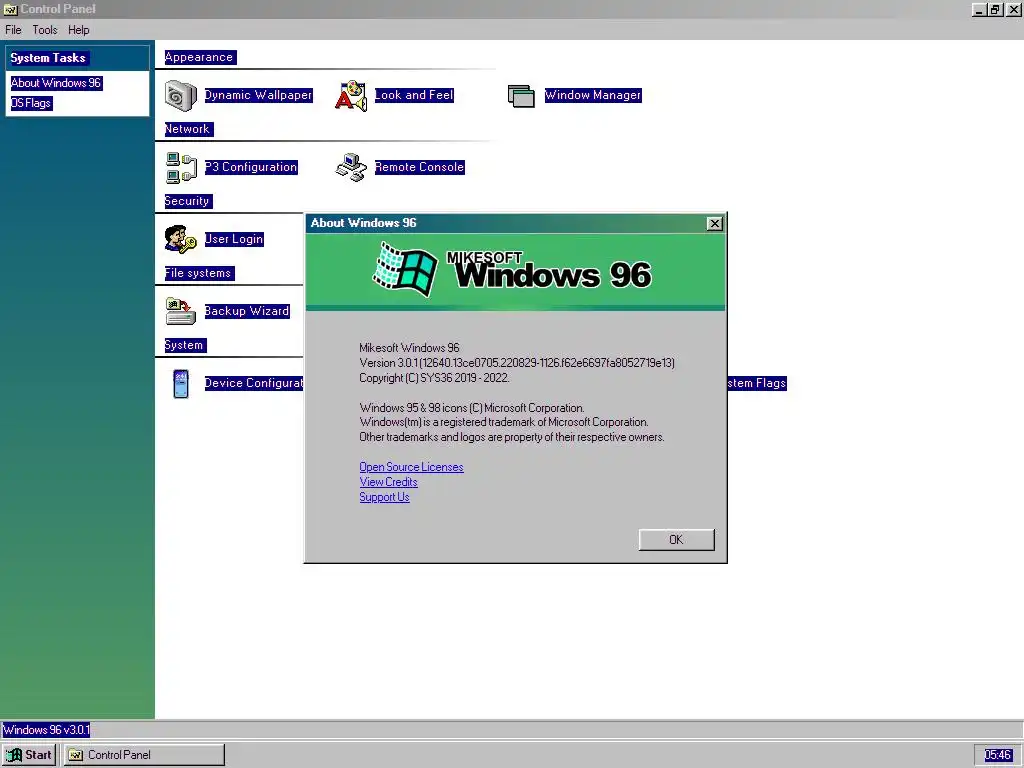Click the Backup Wizard label
Image resolution: width=1024 pixels, height=768 pixels.
pyautogui.click(x=247, y=311)
